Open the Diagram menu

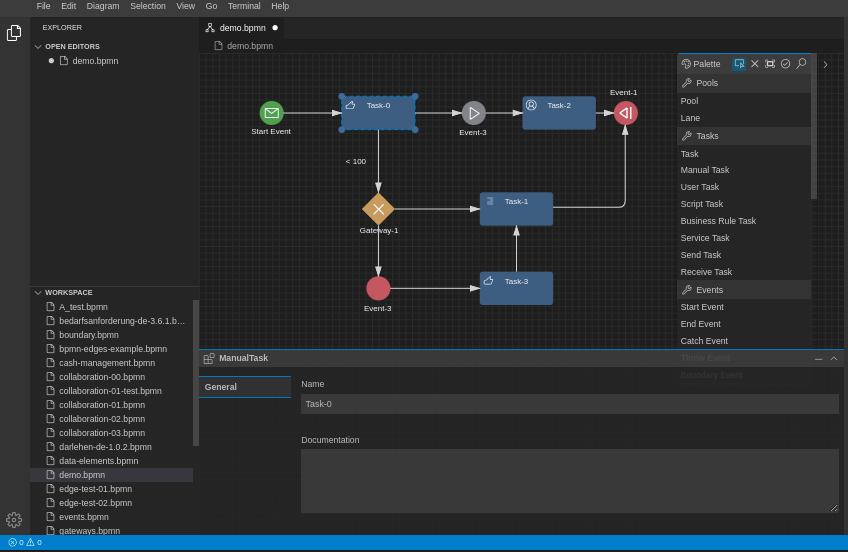click(103, 6)
